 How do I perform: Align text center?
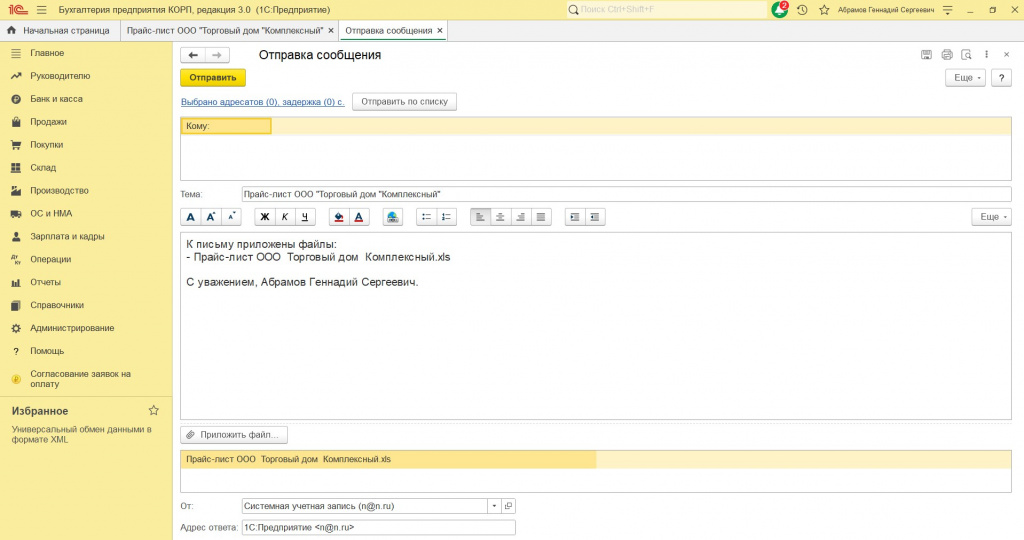point(500,217)
